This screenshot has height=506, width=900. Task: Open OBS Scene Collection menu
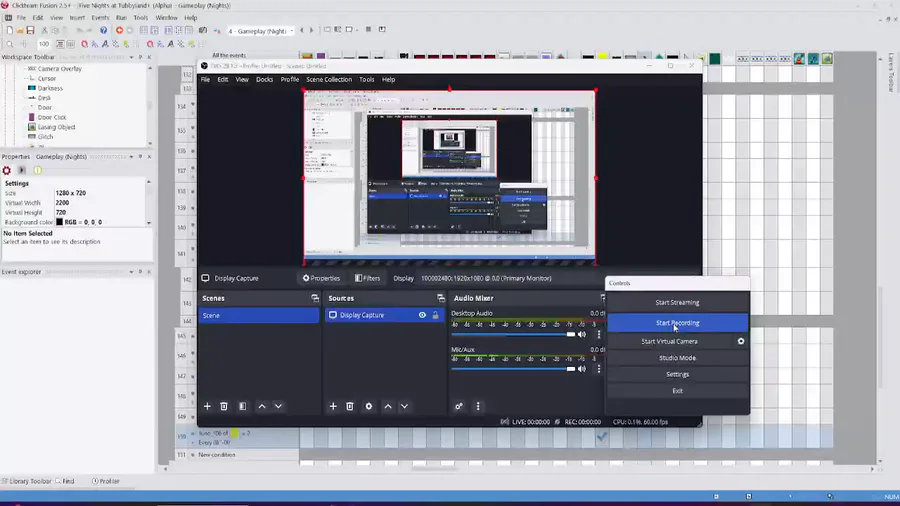click(x=329, y=80)
